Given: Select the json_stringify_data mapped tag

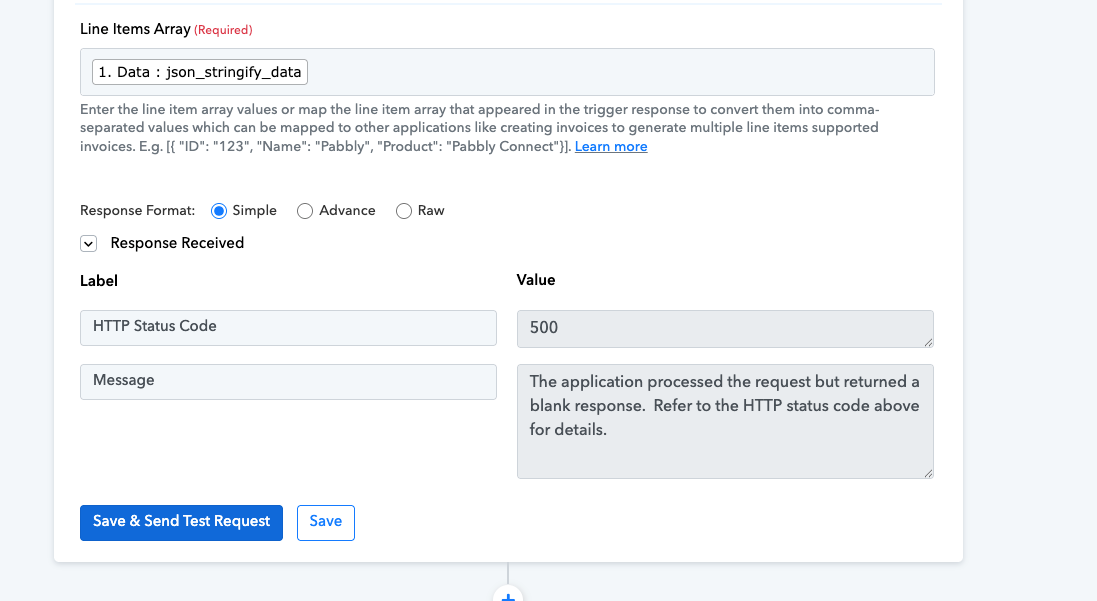Looking at the screenshot, I should coord(200,72).
